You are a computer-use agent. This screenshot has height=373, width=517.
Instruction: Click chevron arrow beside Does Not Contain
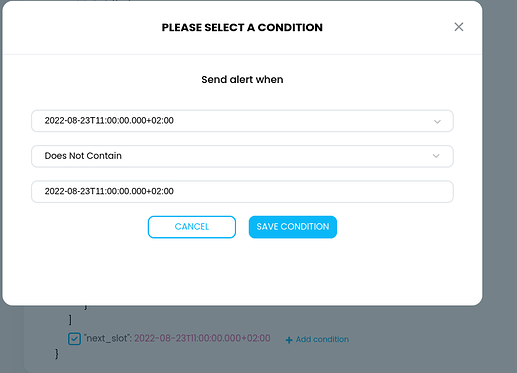pyautogui.click(x=436, y=156)
